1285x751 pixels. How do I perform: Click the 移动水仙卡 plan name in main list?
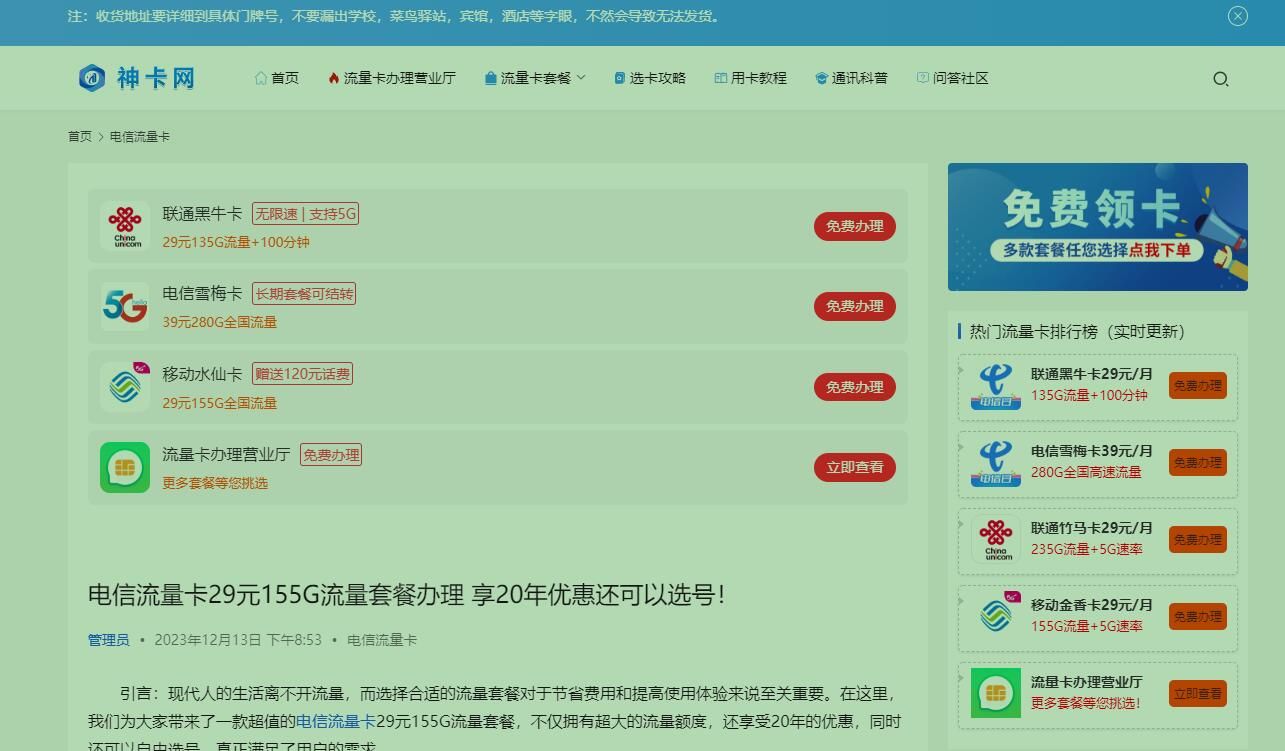coord(202,374)
